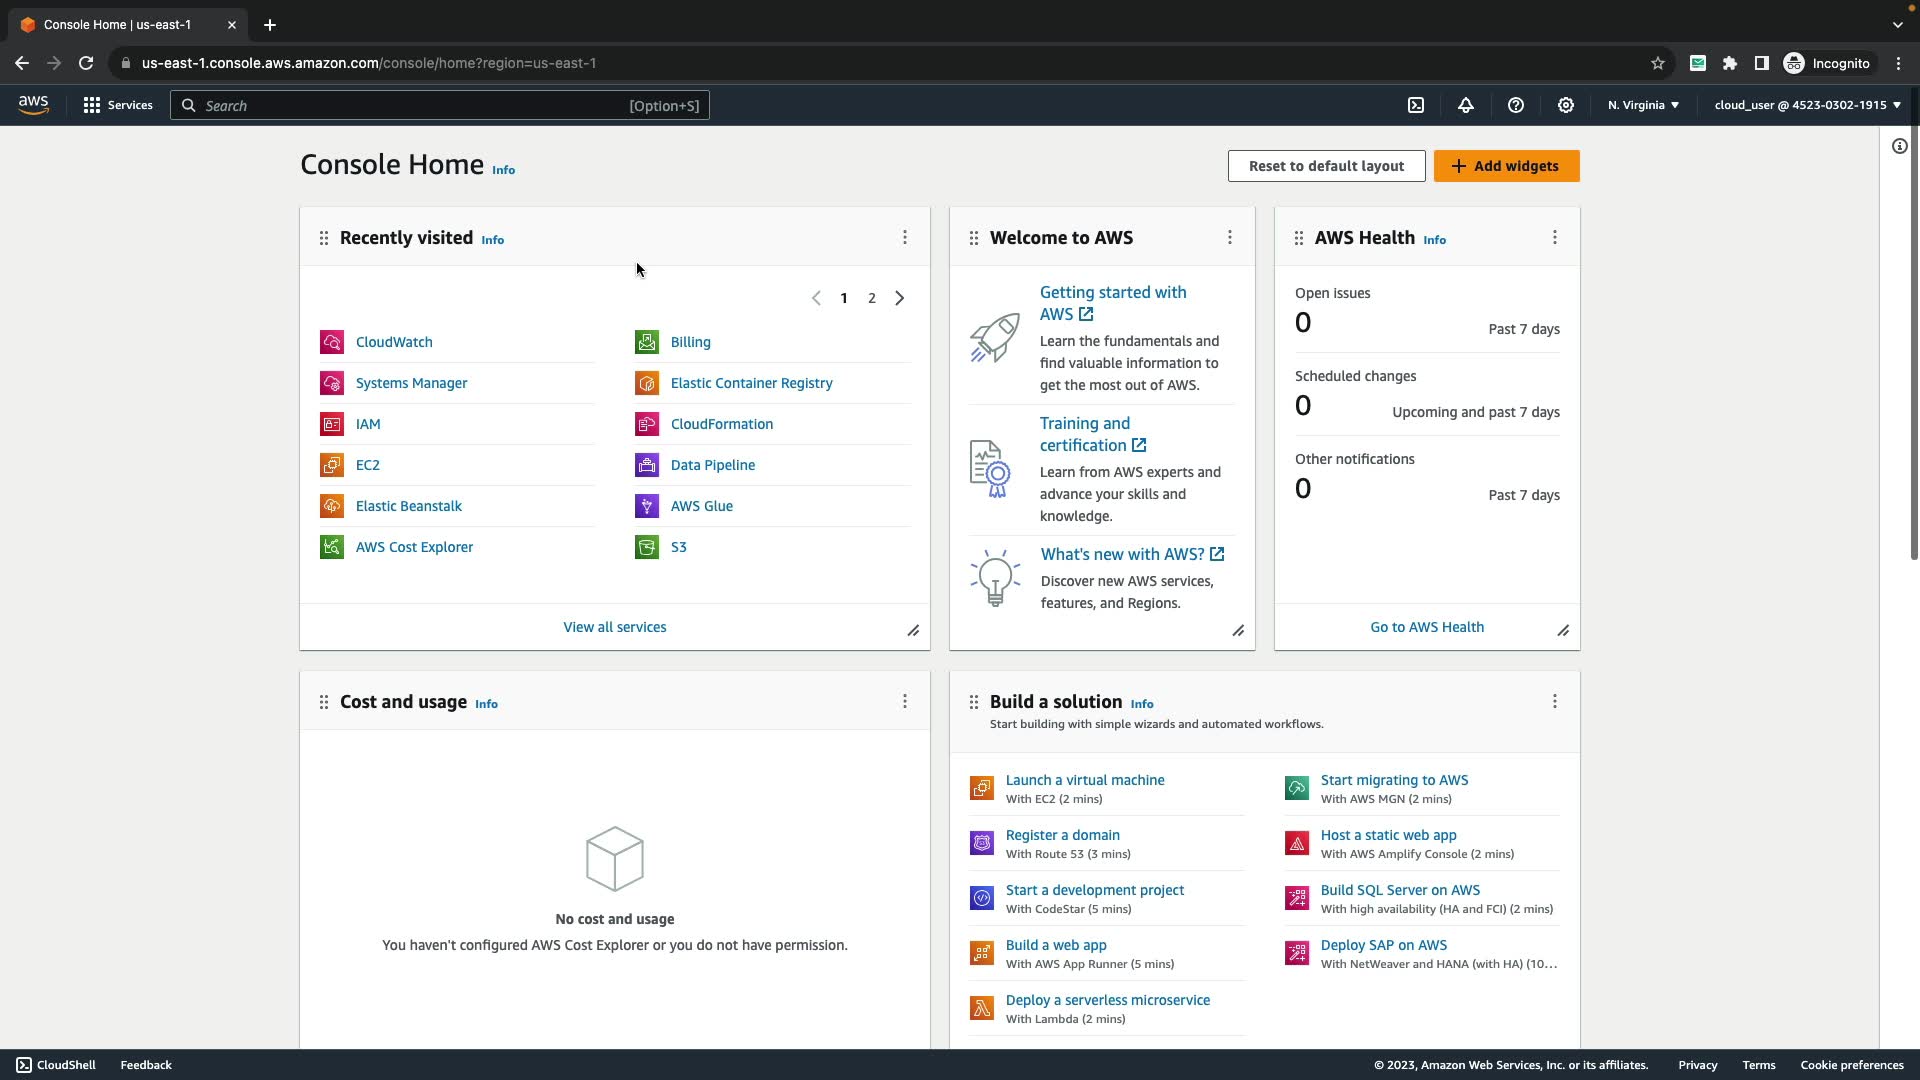Click the Lambda icon for serverless microservice

click(x=982, y=1008)
